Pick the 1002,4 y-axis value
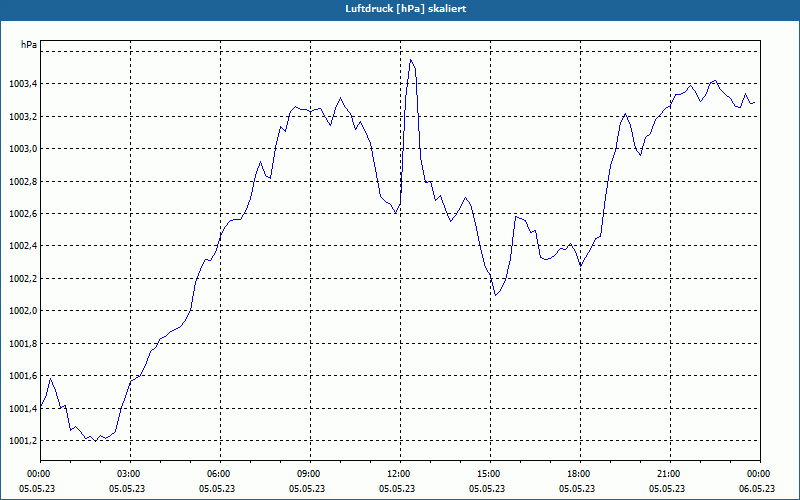Screen dimensions: 800x500 point(23,246)
